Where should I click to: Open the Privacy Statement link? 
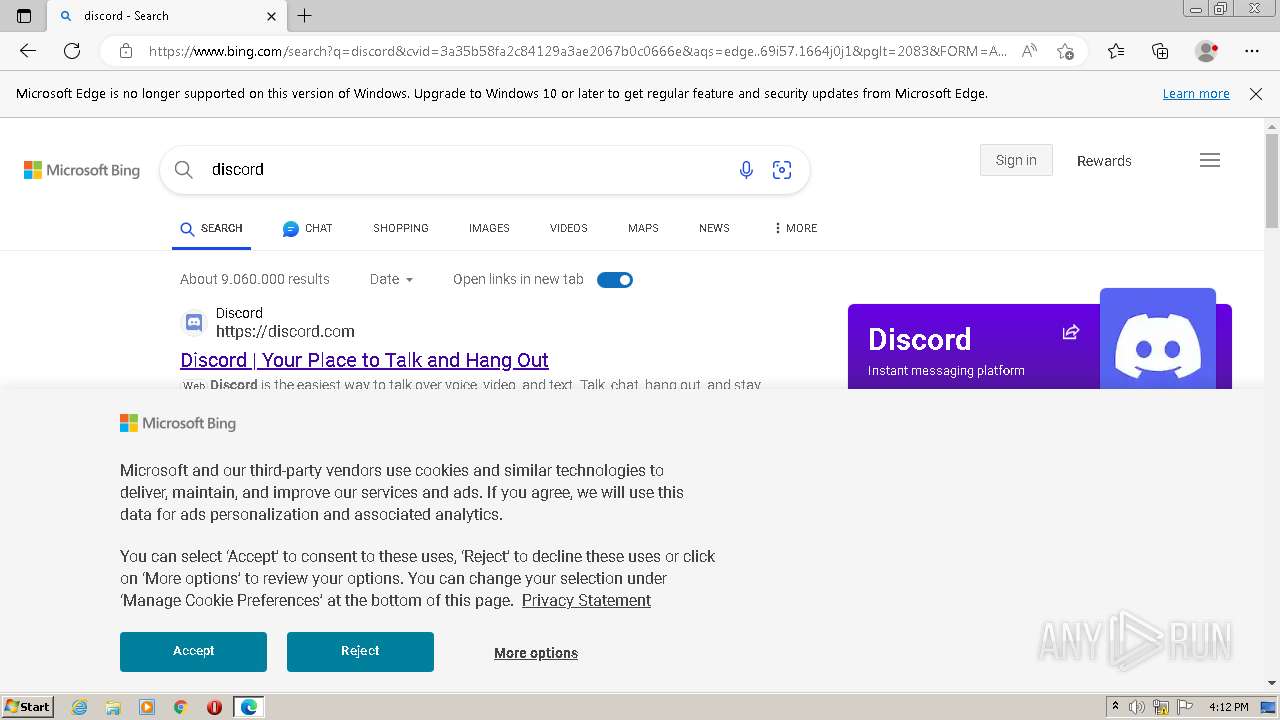click(x=586, y=600)
